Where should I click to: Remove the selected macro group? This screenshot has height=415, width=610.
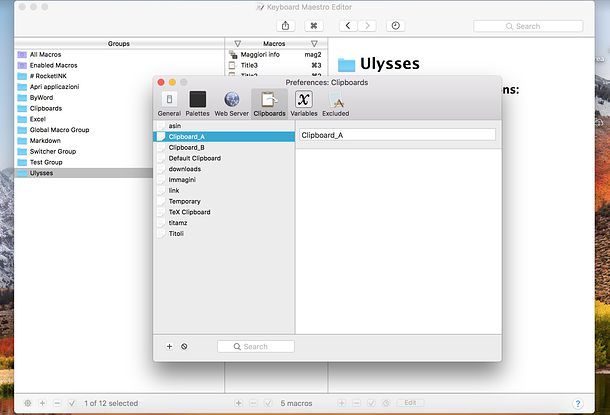57,403
